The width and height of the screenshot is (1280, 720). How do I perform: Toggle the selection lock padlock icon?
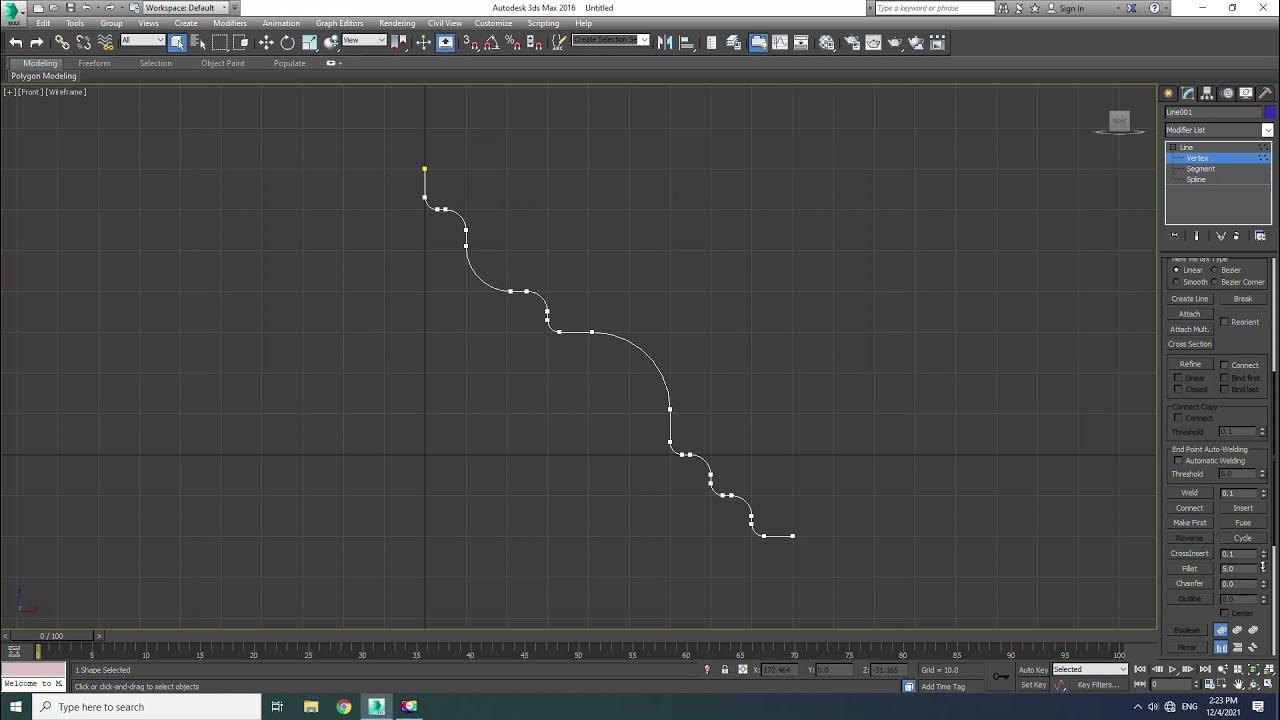coord(725,670)
